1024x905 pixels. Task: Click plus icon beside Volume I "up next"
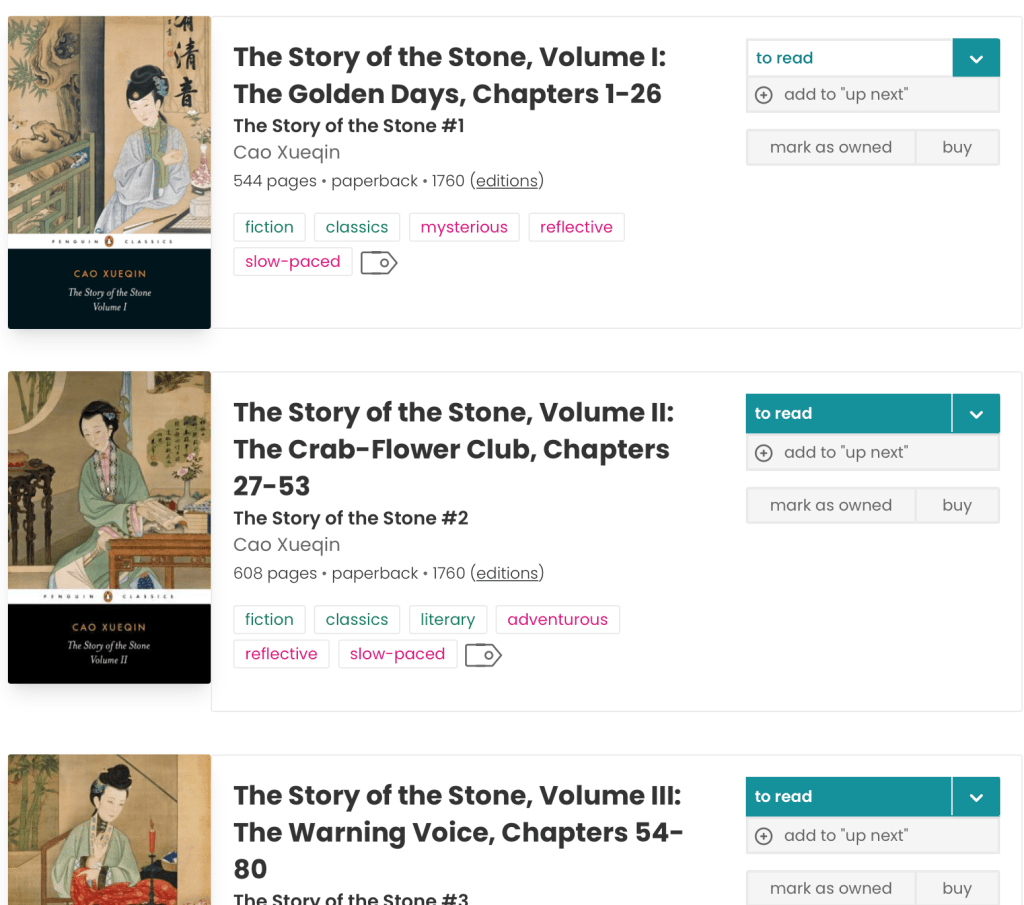(764, 95)
